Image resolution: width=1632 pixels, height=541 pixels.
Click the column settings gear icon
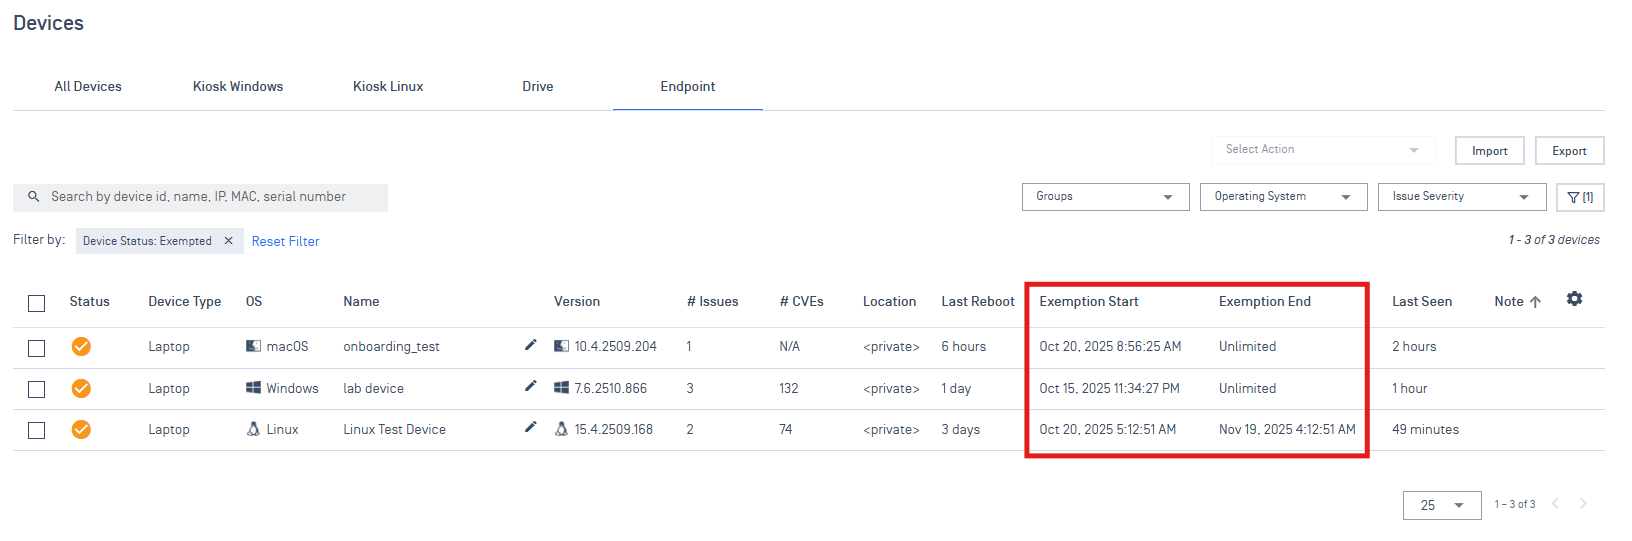click(x=1574, y=299)
